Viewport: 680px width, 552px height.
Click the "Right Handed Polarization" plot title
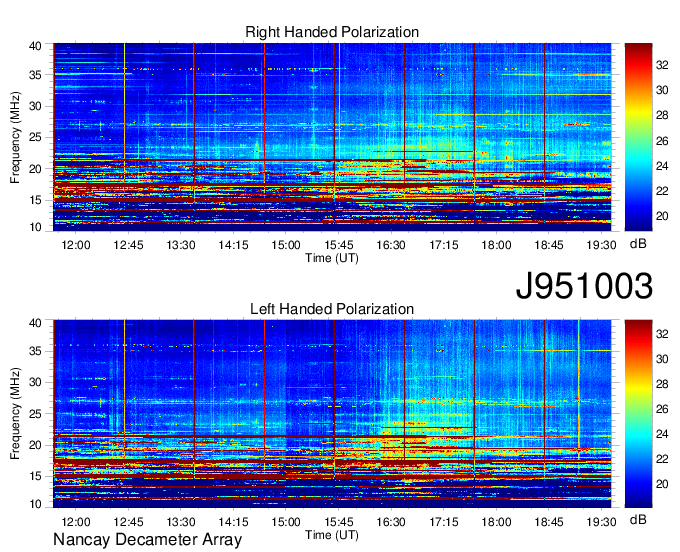click(332, 32)
